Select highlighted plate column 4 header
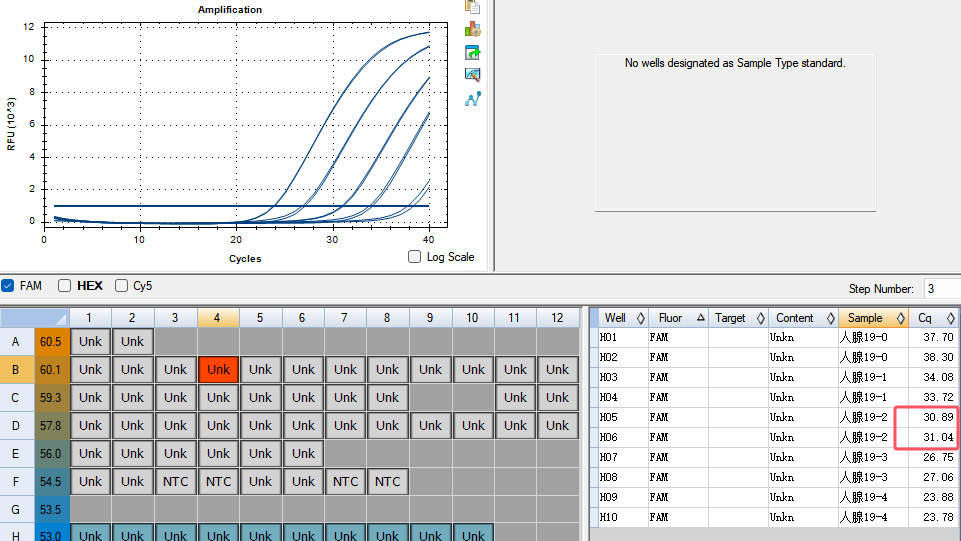The image size is (961, 541). click(x=218, y=318)
